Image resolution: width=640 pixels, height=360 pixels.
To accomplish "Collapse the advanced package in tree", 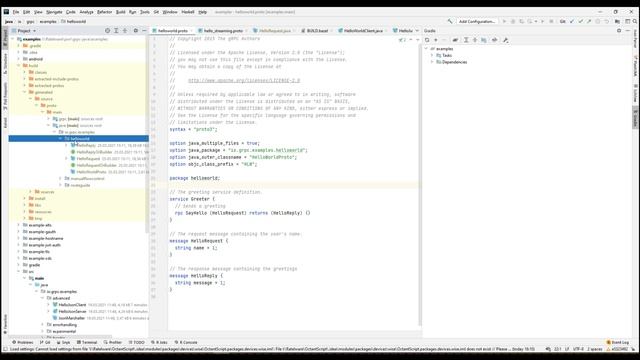I will [x=42, y=298].
